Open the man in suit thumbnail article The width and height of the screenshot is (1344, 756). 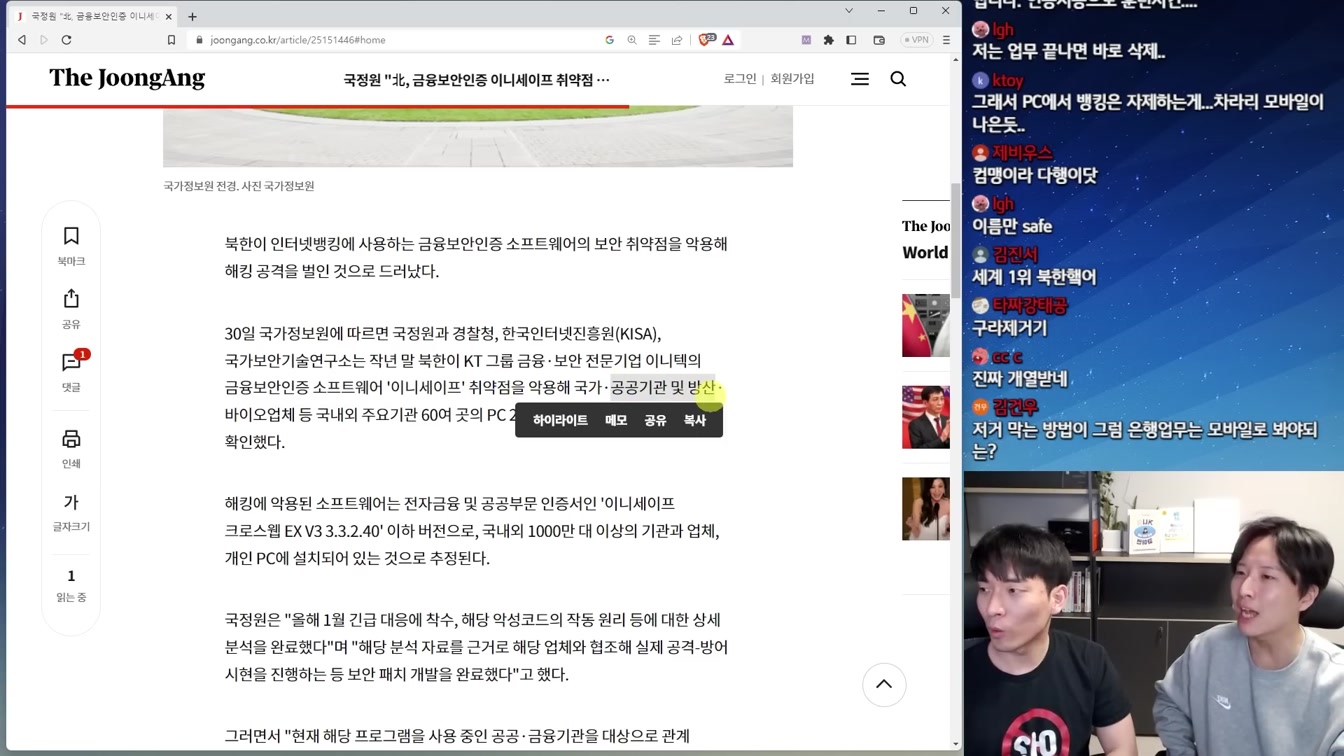coord(926,417)
